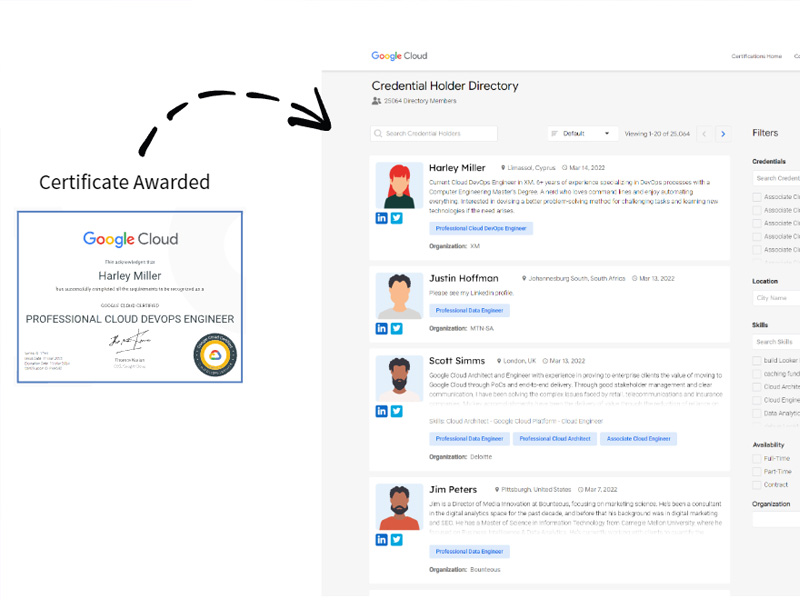Click clock icon beside Mar 14, 2022
Viewport: 800px width, 600px height.
[565, 168]
